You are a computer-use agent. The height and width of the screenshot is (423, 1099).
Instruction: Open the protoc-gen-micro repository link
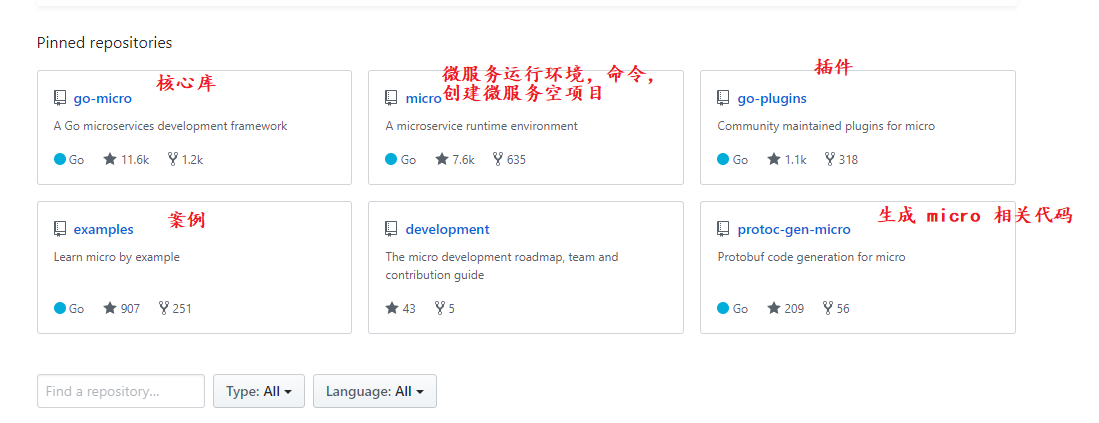794,230
